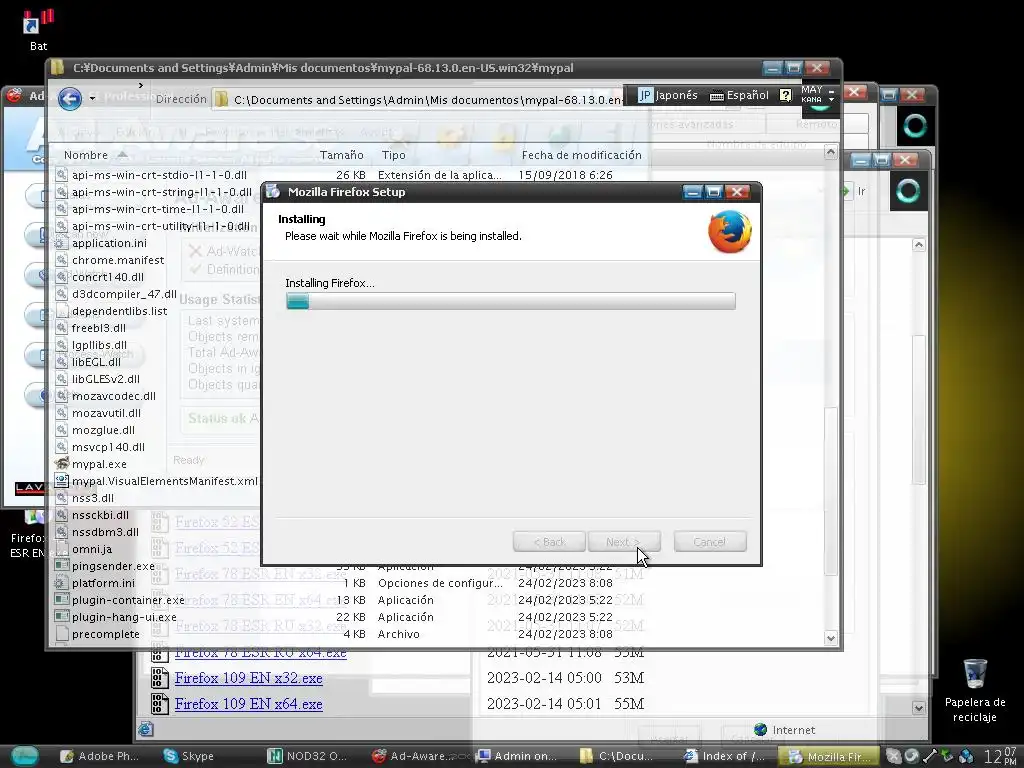Switch to the Adobe Ph... taskbar window

99,756
